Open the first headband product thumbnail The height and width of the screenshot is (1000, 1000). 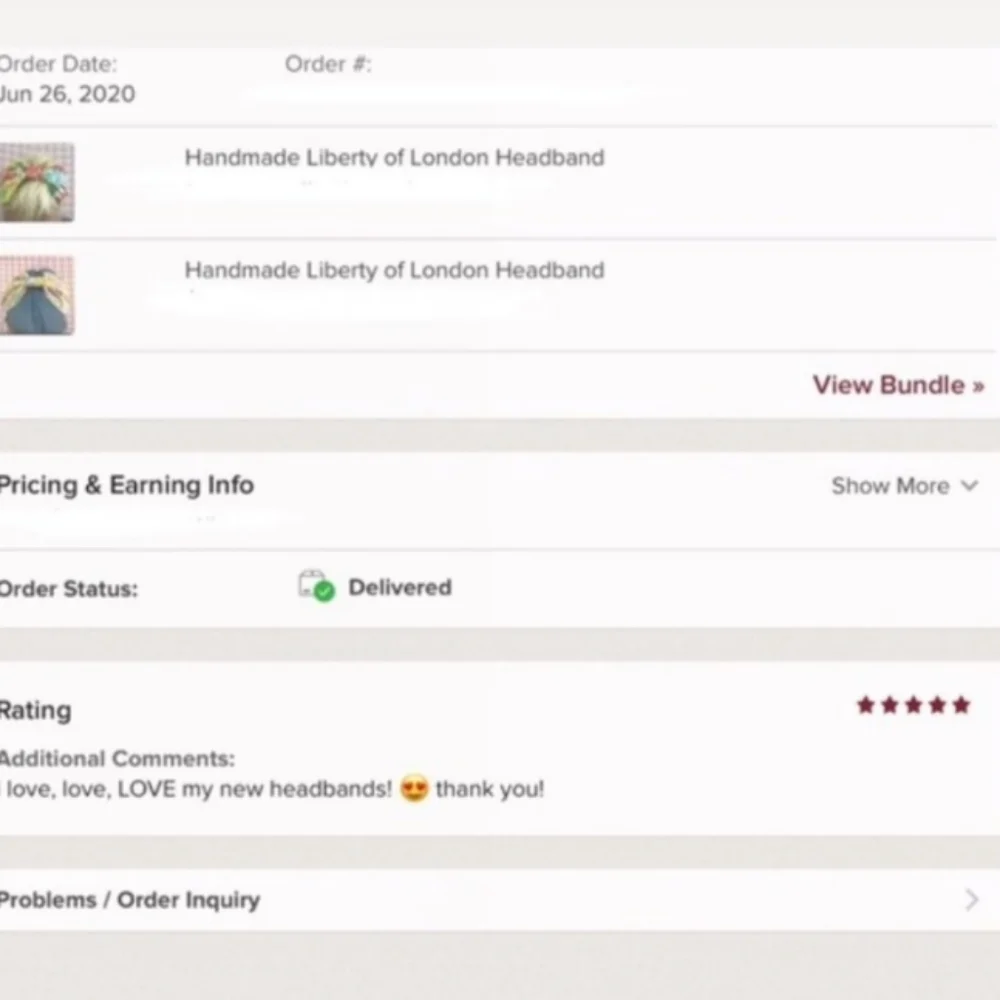[37, 182]
